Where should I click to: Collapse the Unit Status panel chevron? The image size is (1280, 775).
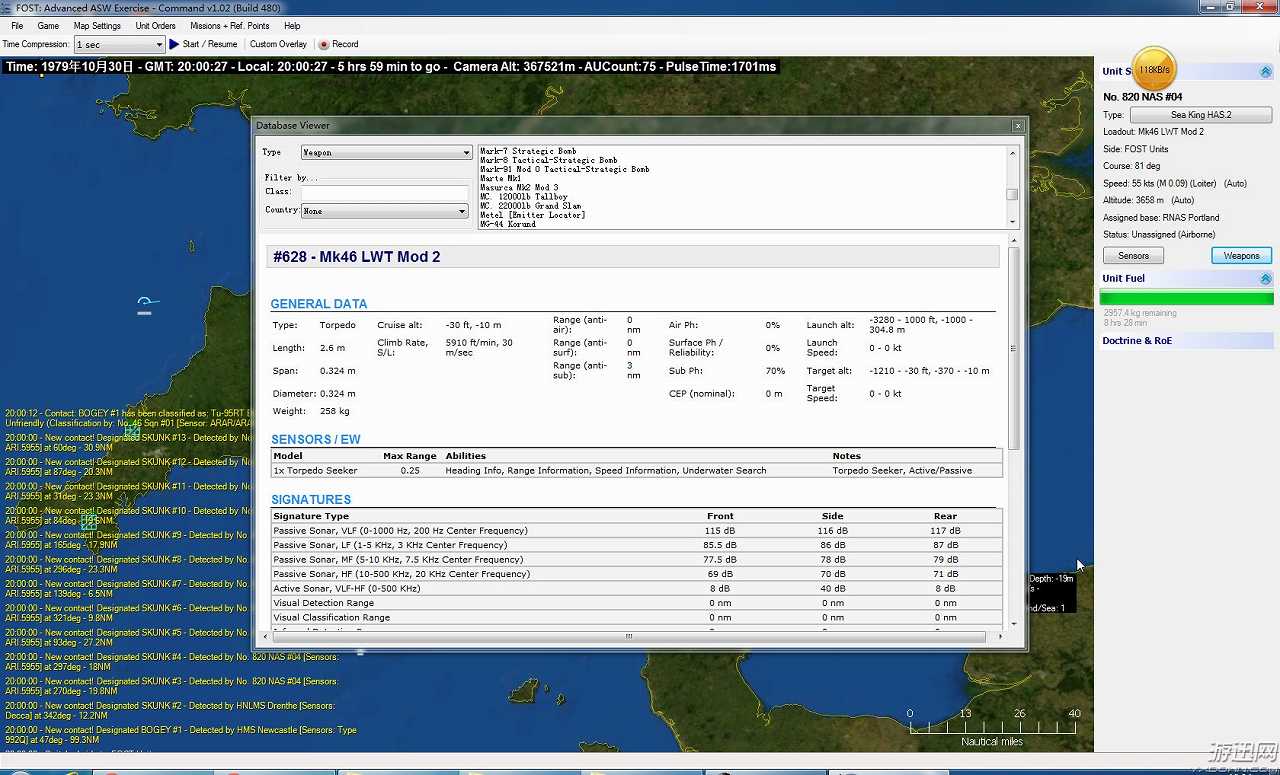pos(1265,72)
